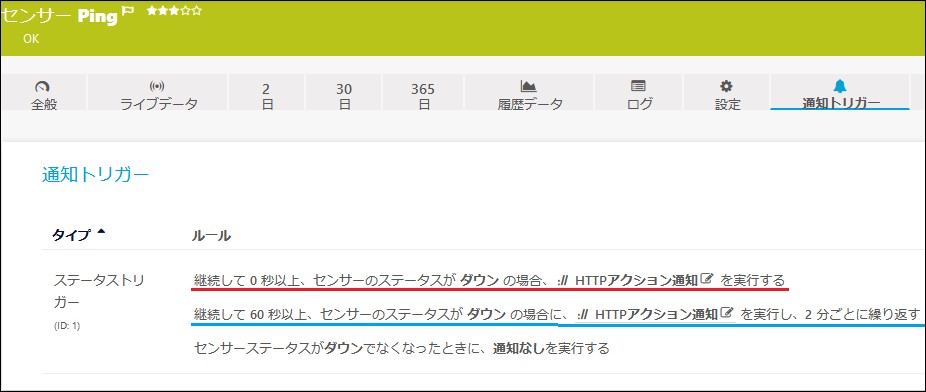This screenshot has width=926, height=392.
Task: Click the OK status text
Action: click(31, 39)
